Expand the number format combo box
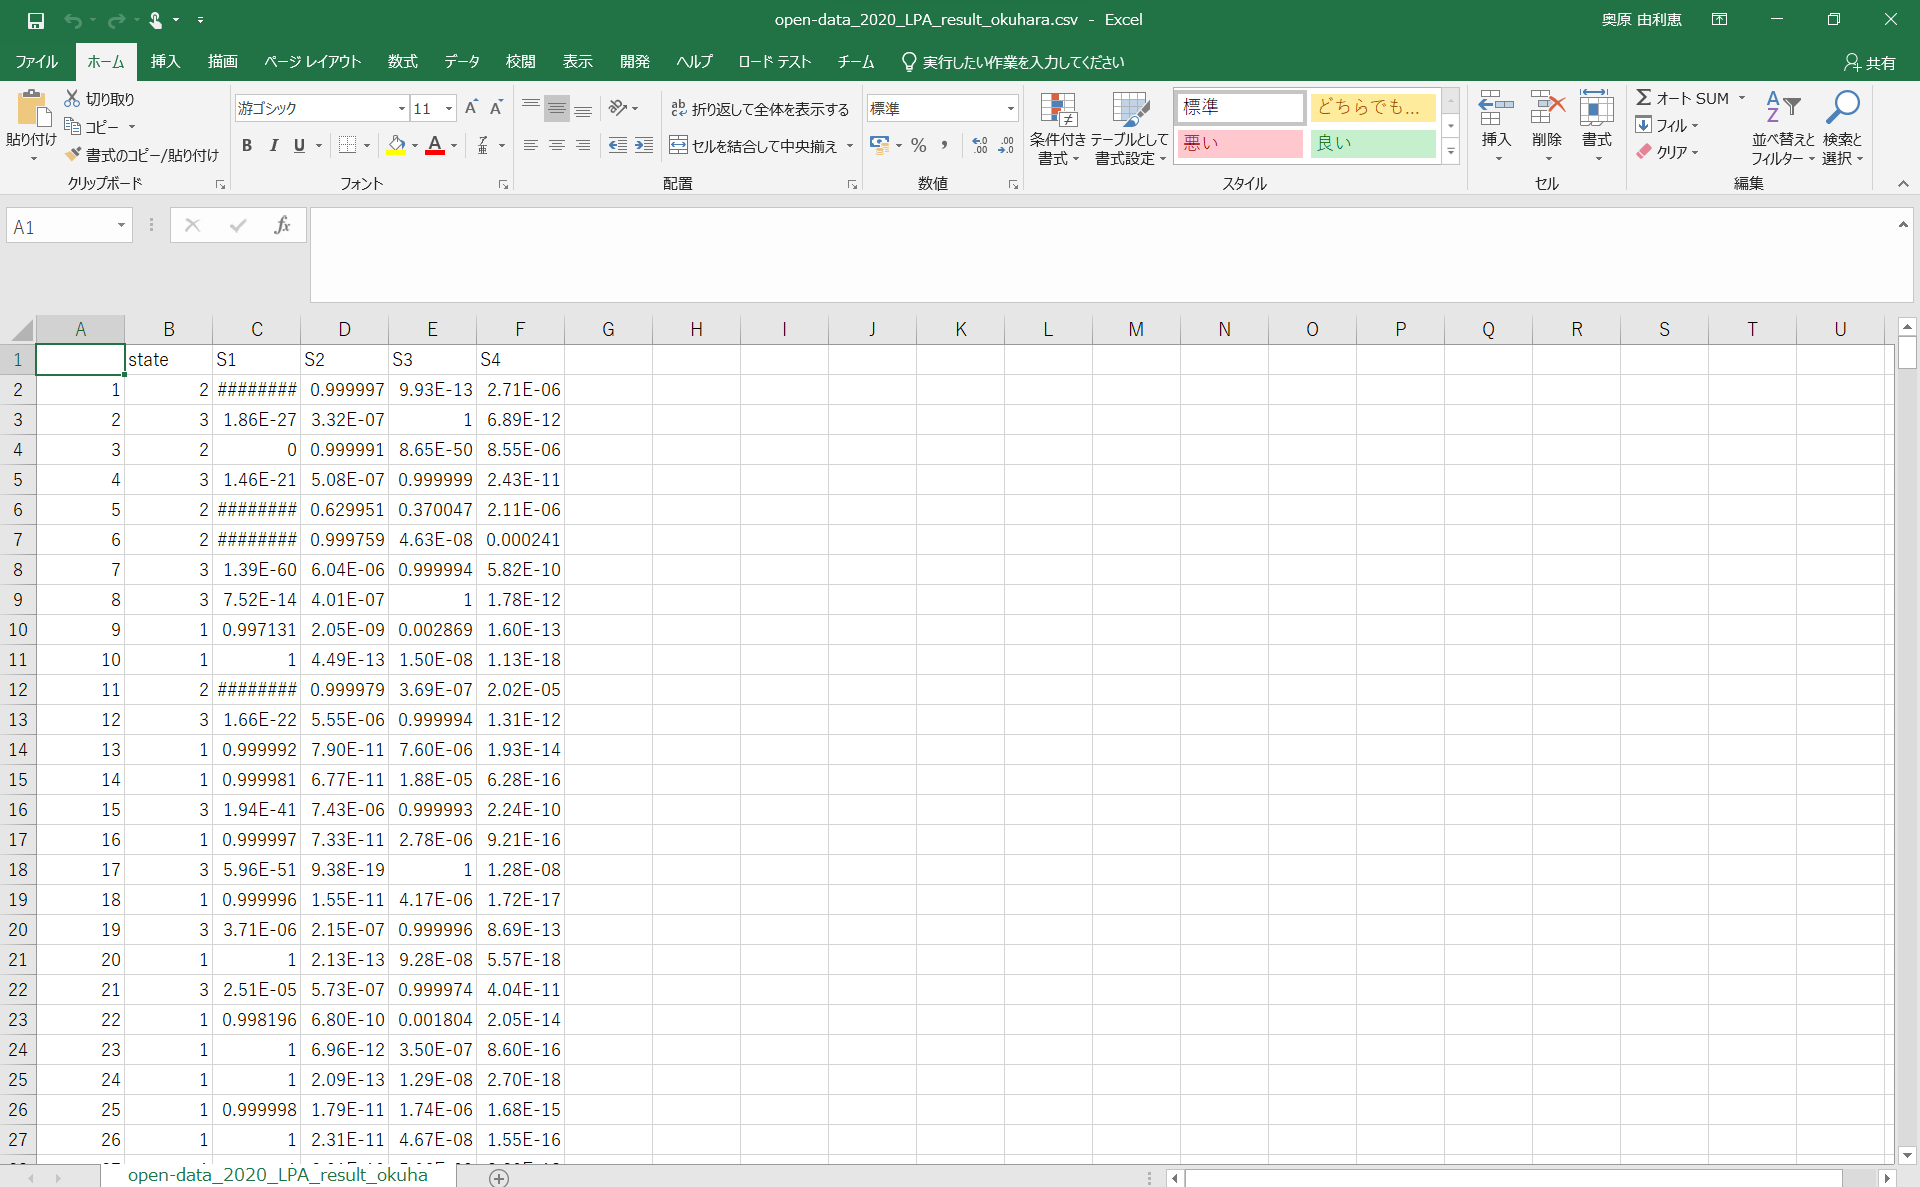The height and width of the screenshot is (1187, 1920). point(1010,109)
